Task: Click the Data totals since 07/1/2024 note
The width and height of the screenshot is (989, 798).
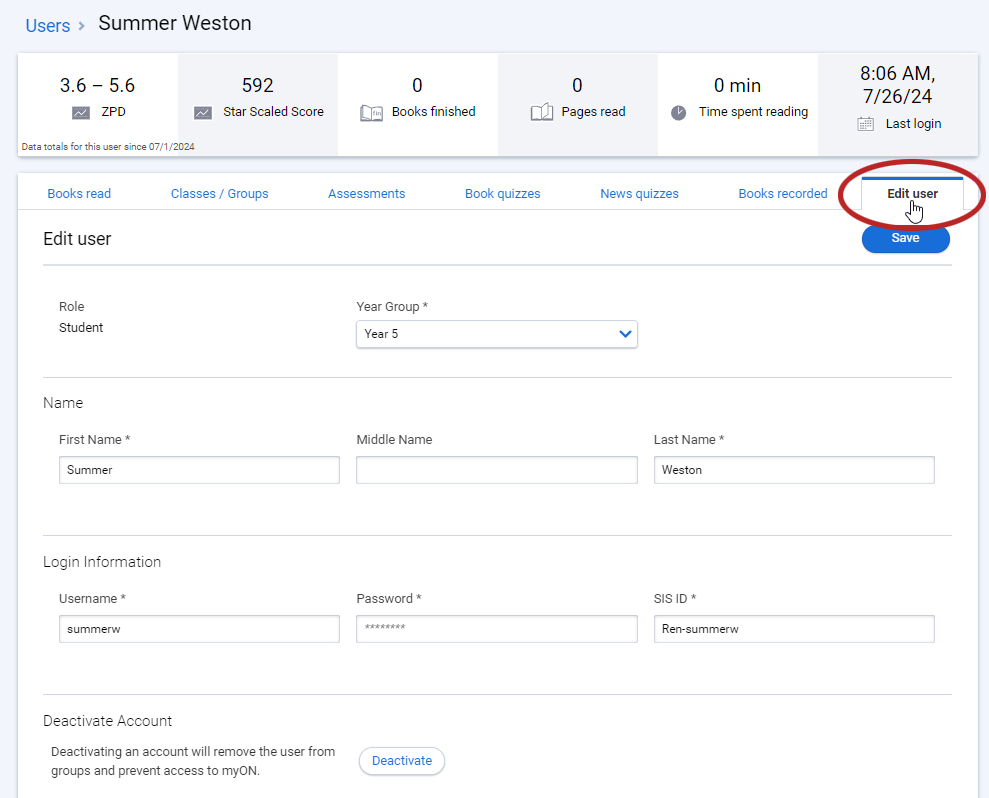Action: pyautogui.click(x=108, y=146)
